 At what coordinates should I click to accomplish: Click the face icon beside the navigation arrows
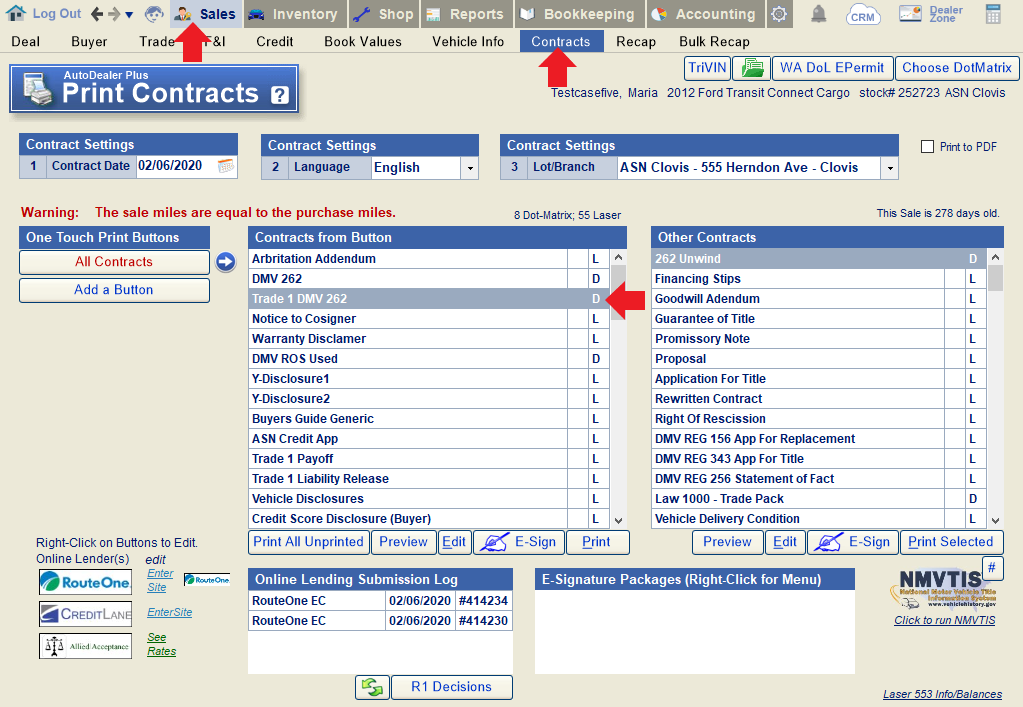tap(154, 14)
